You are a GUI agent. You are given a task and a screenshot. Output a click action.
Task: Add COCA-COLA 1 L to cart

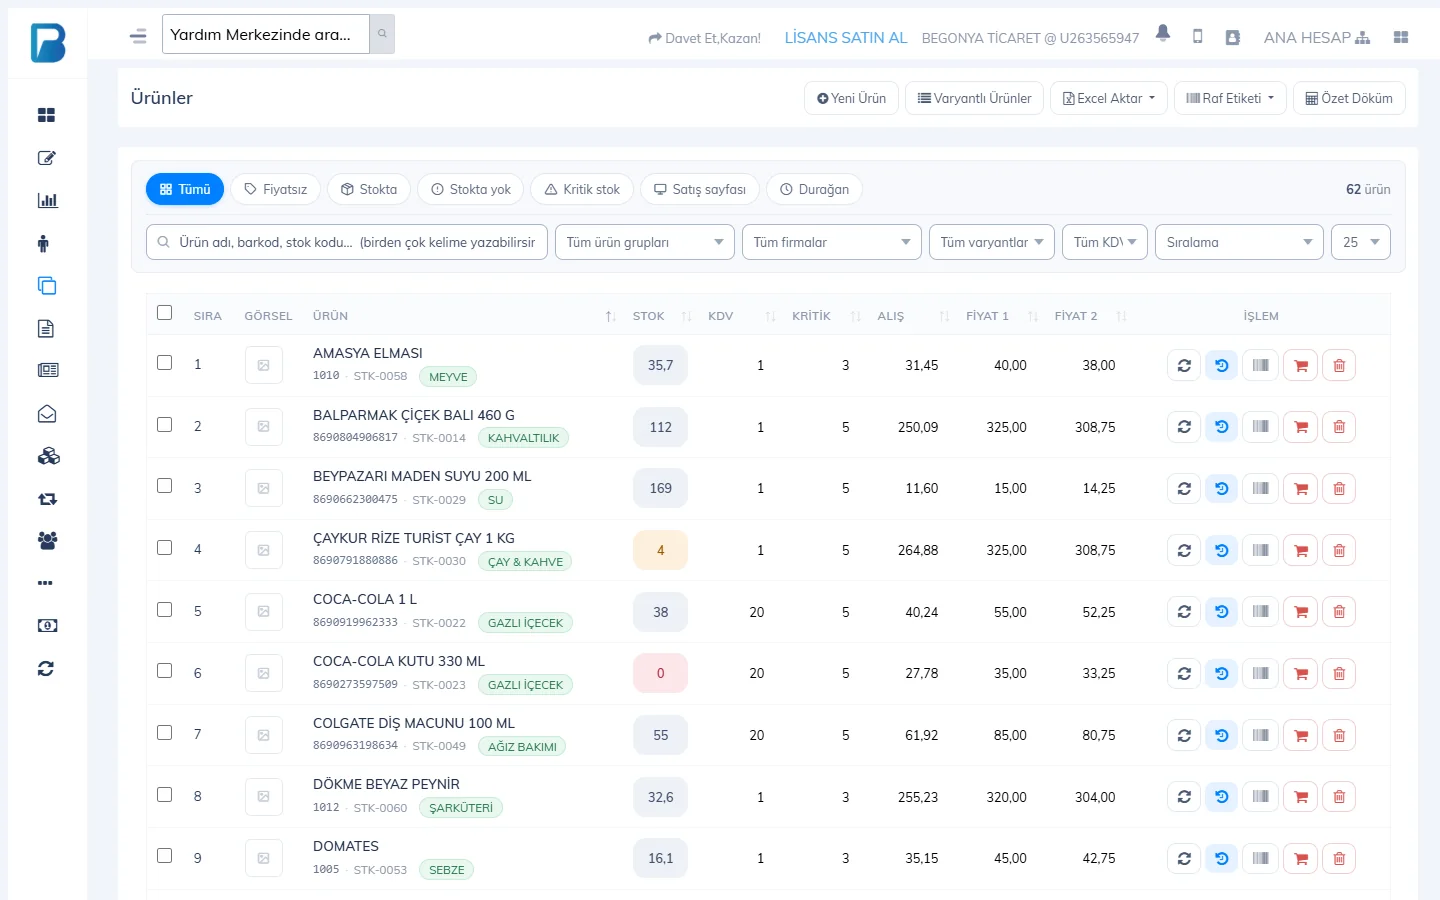(x=1300, y=612)
